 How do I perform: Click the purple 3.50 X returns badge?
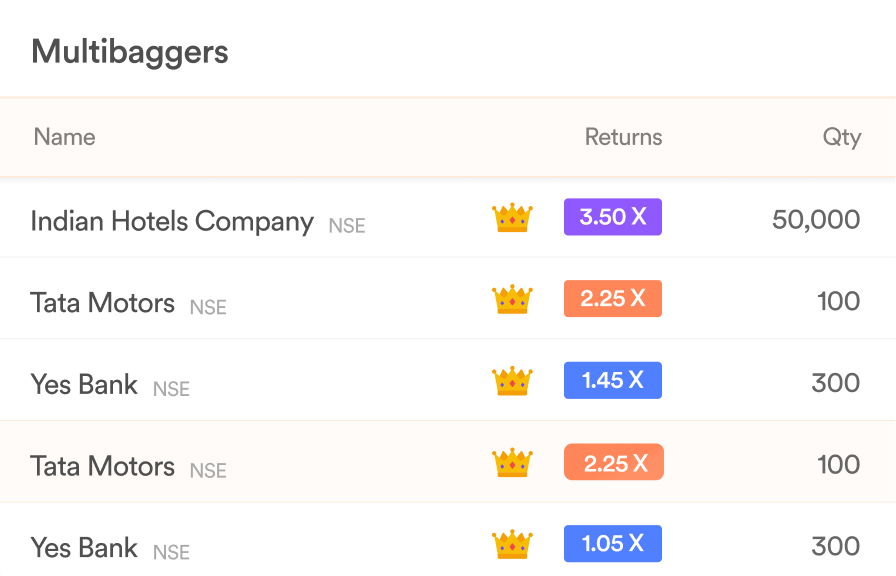pos(613,217)
